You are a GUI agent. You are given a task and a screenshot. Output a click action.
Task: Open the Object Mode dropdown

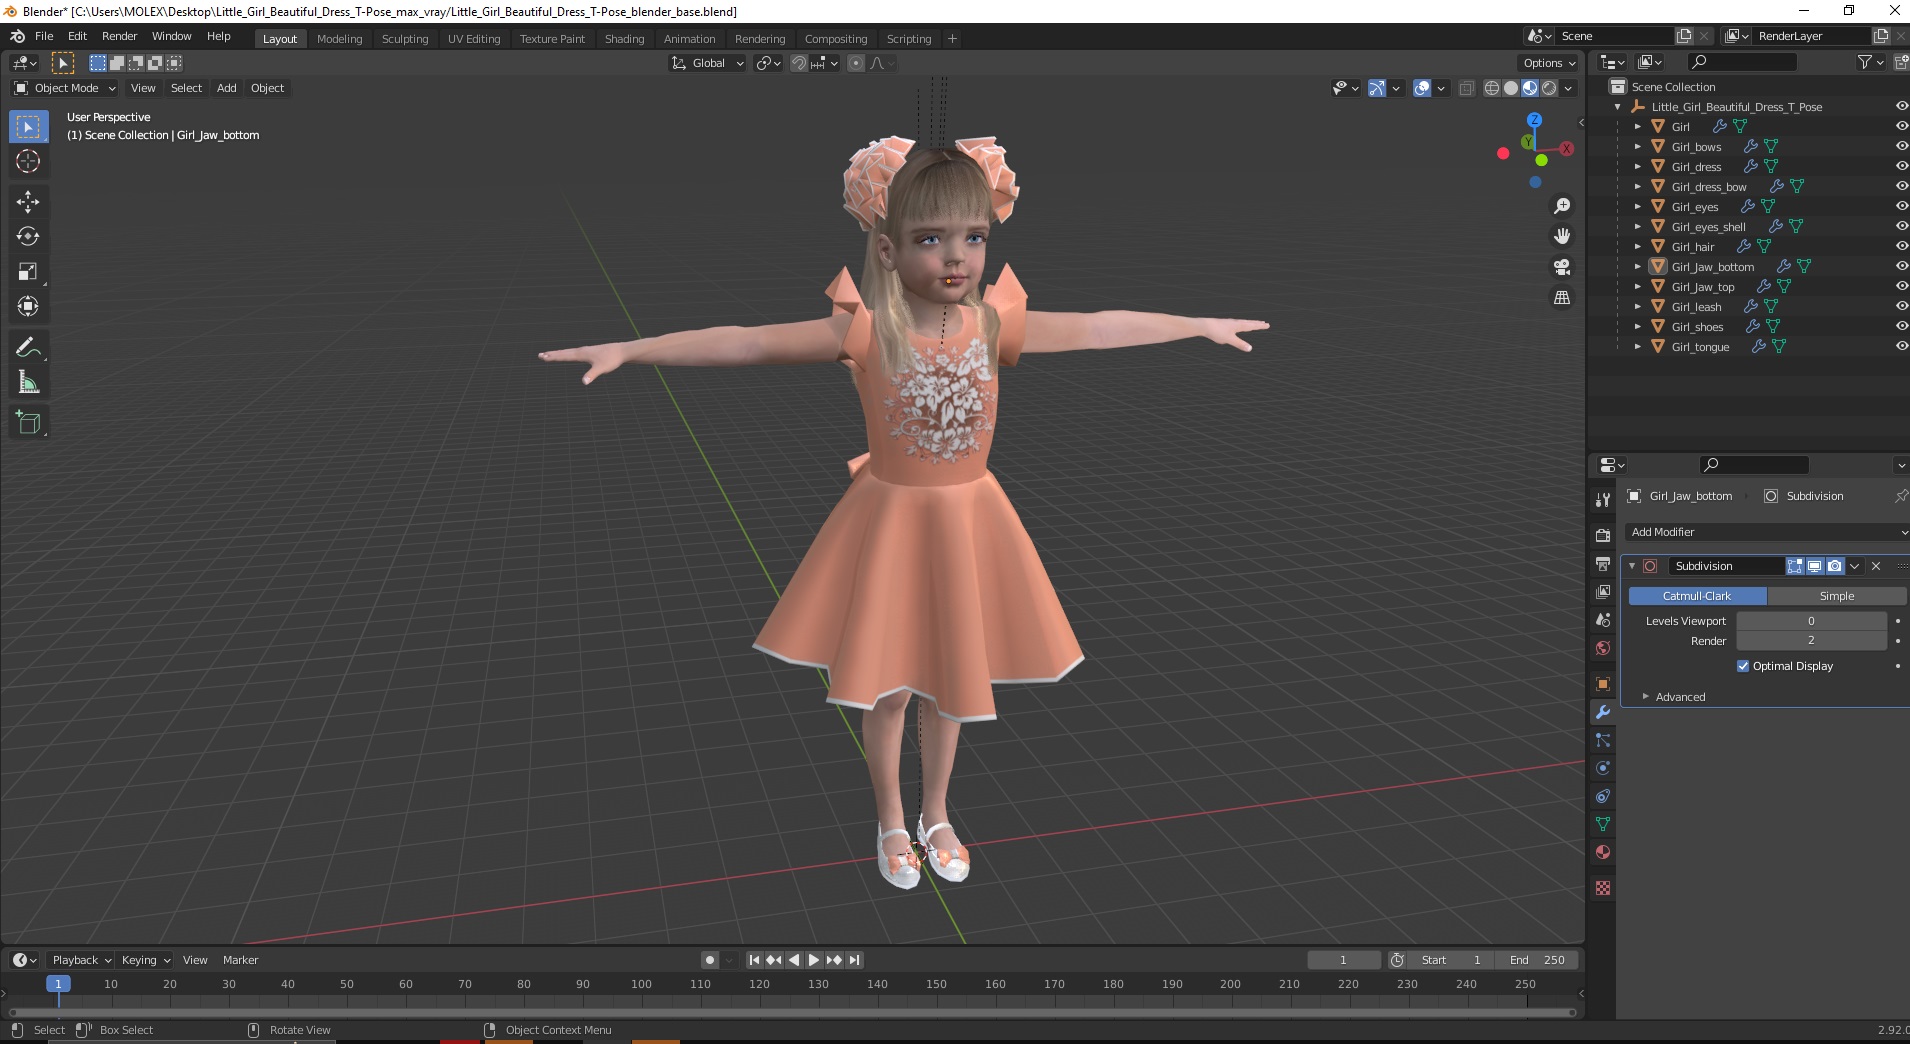pos(65,88)
